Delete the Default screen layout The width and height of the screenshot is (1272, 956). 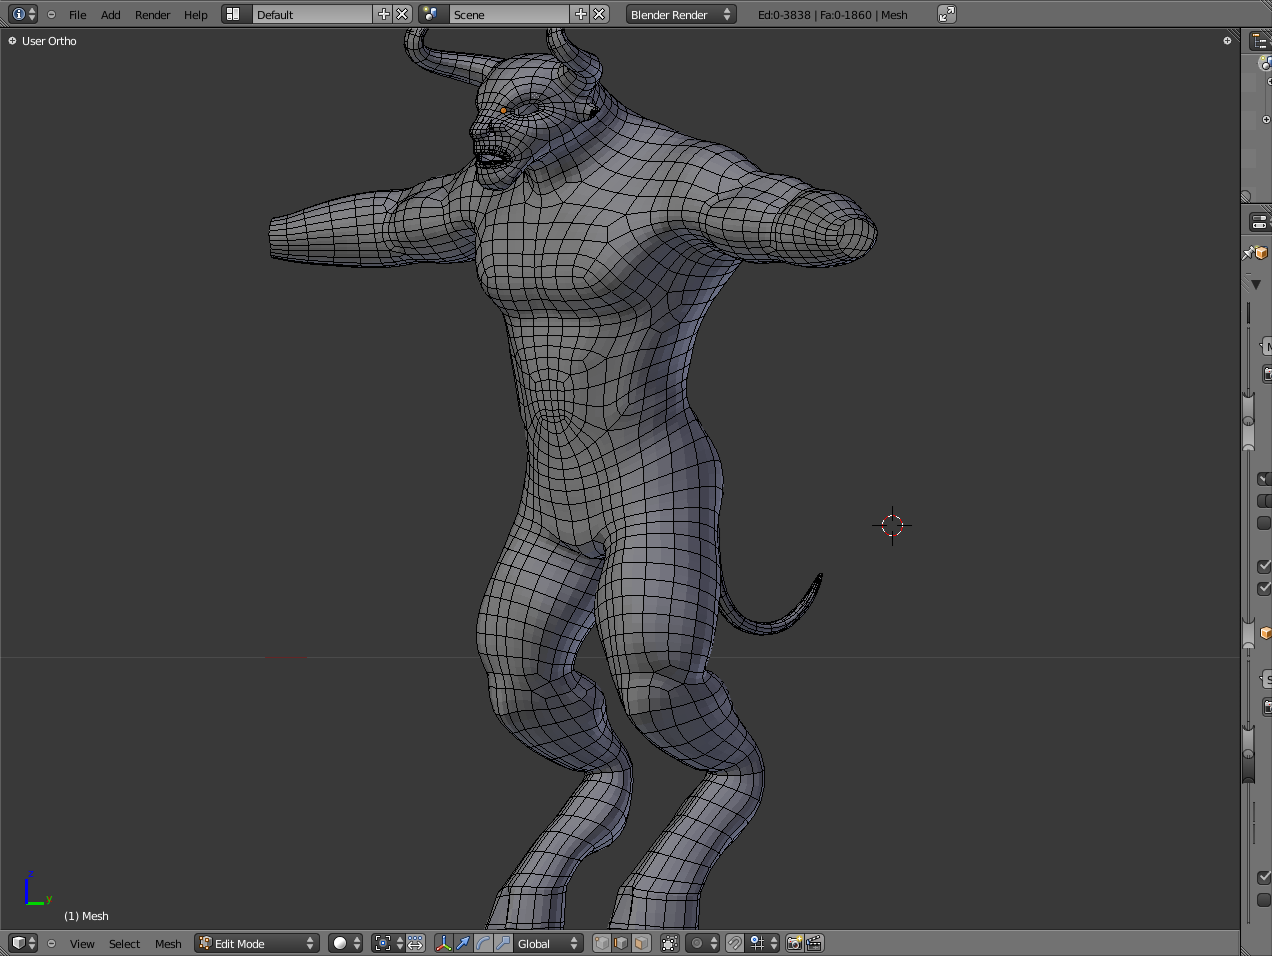click(x=402, y=14)
